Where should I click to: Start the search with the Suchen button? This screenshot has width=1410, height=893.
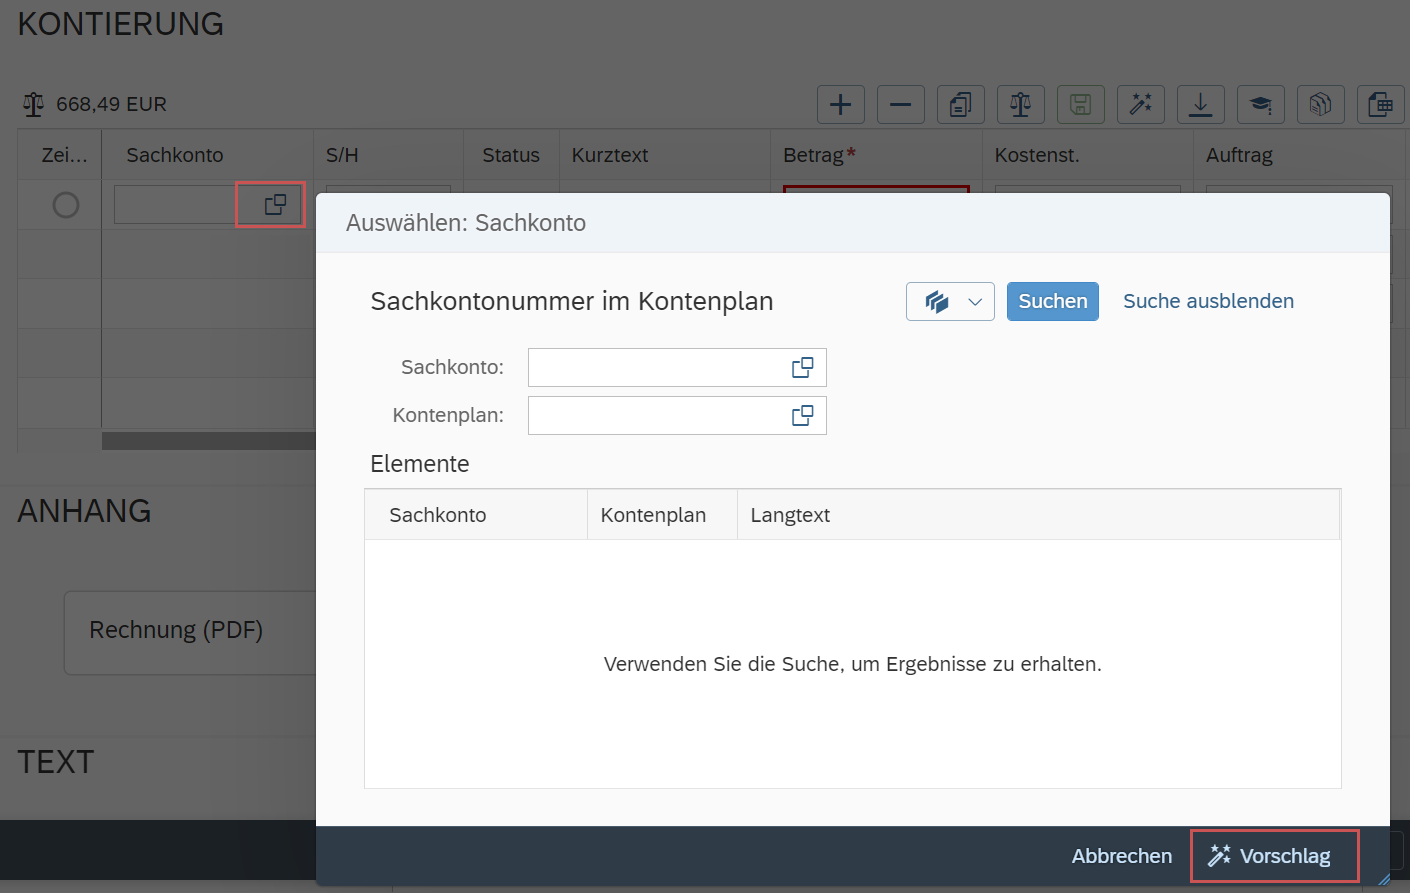click(x=1052, y=300)
